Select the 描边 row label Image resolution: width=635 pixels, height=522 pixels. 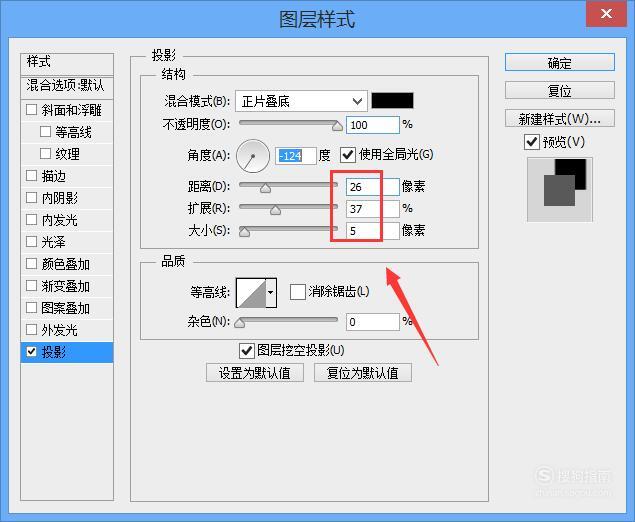pyautogui.click(x=54, y=176)
